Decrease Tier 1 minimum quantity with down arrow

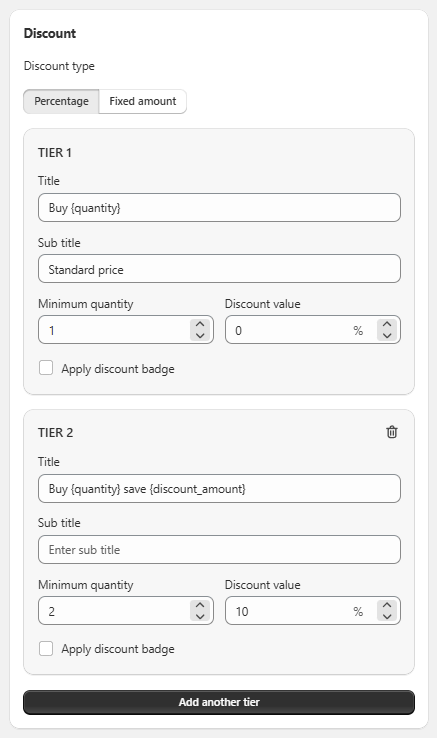[x=200, y=335]
